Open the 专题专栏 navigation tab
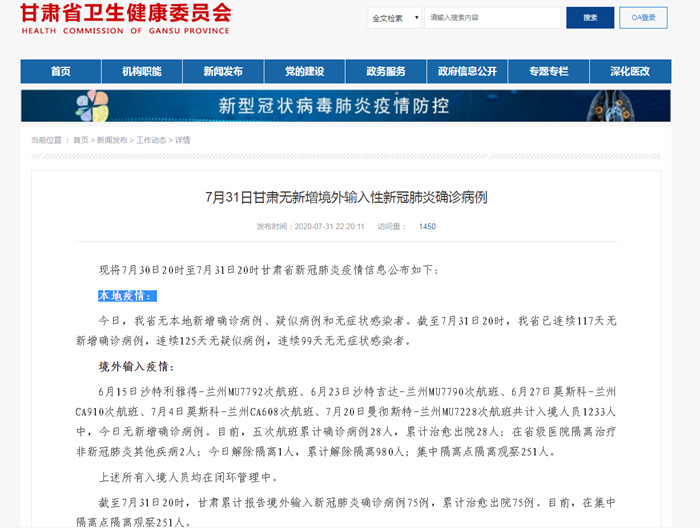The width and height of the screenshot is (700, 528). coord(549,71)
